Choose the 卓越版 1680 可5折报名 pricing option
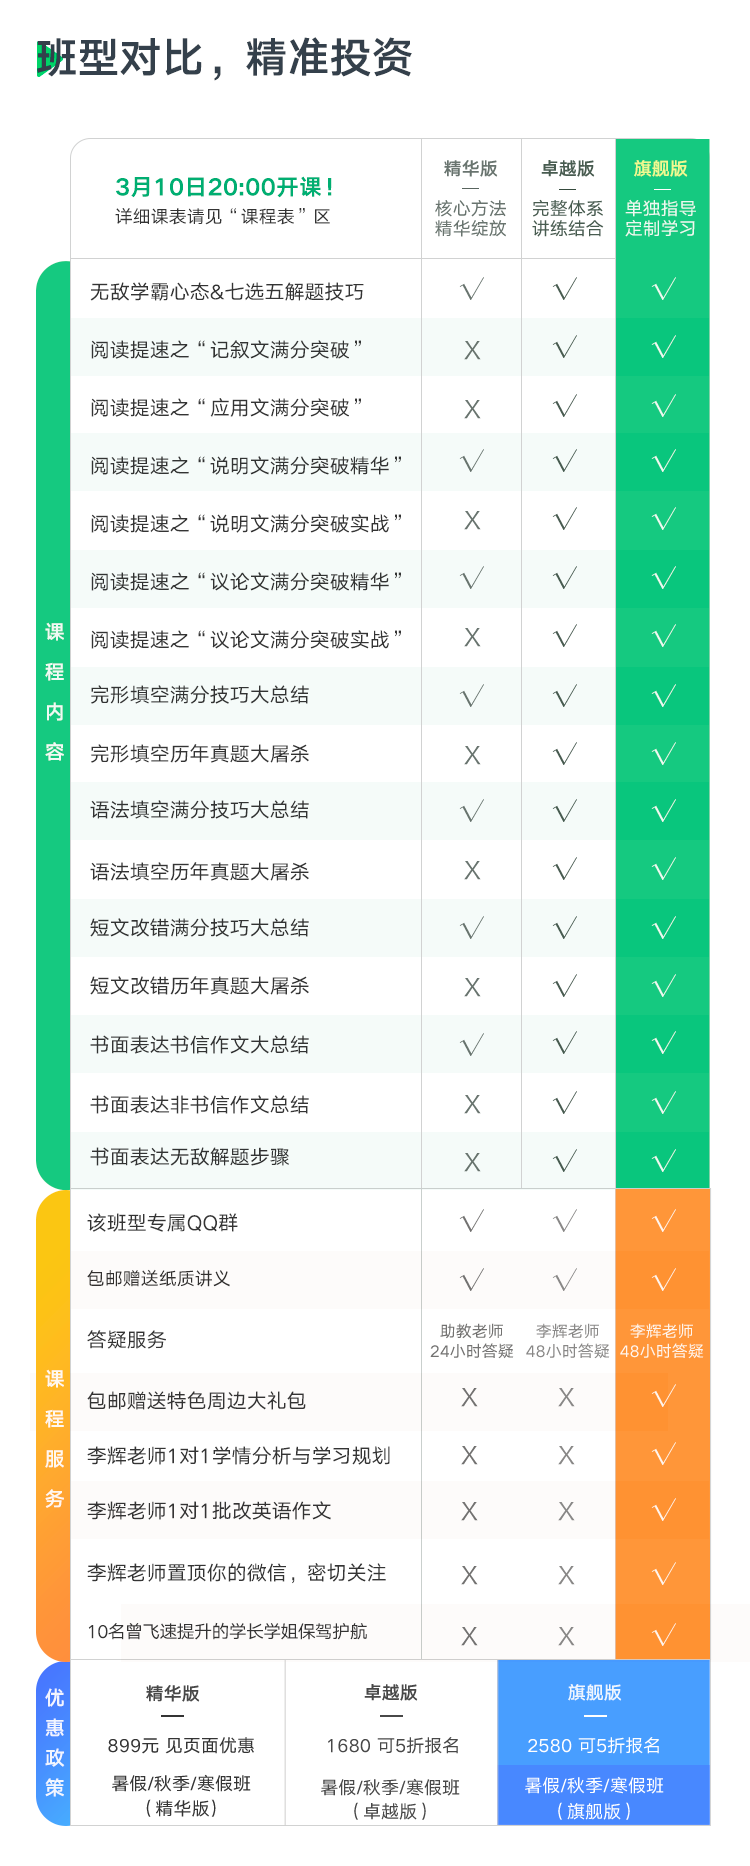This screenshot has width=750, height=1866. tap(392, 1745)
